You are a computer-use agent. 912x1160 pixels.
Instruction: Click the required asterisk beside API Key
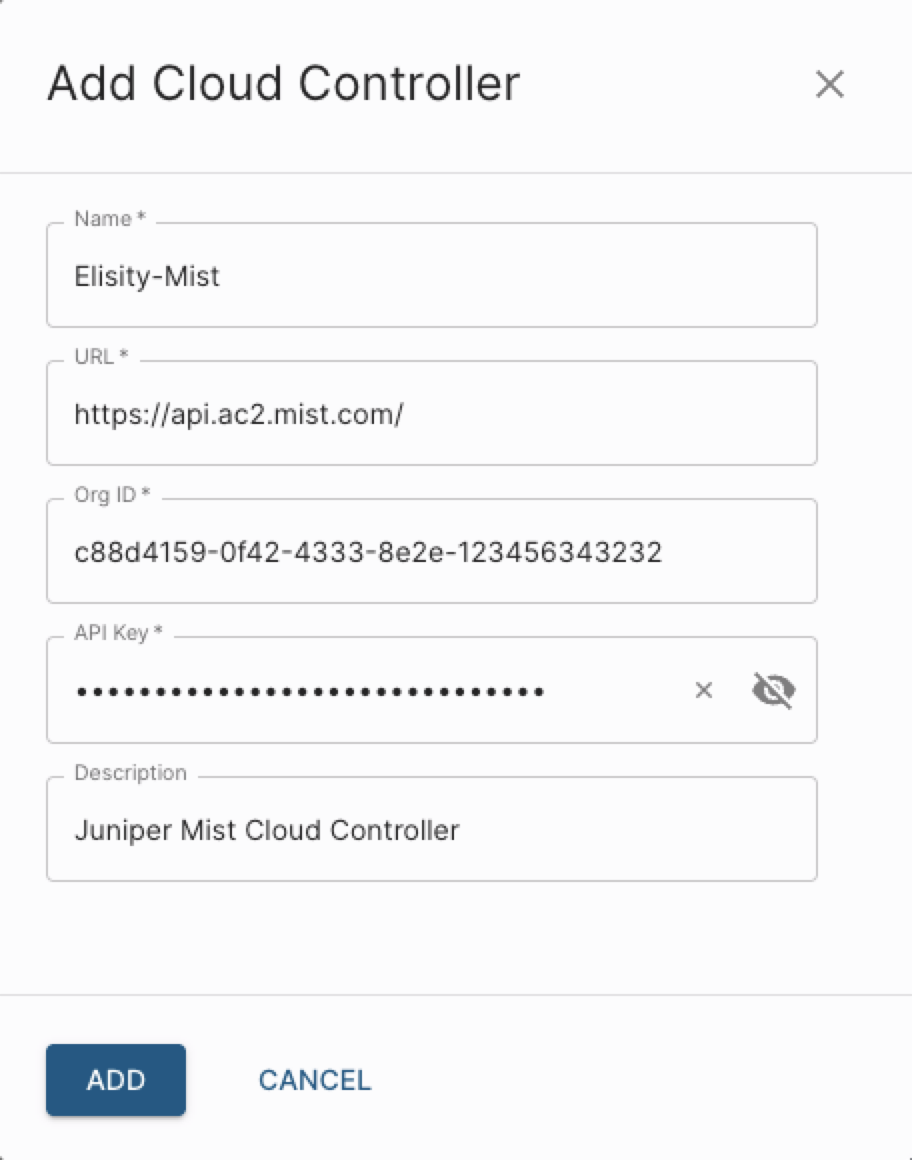(158, 633)
